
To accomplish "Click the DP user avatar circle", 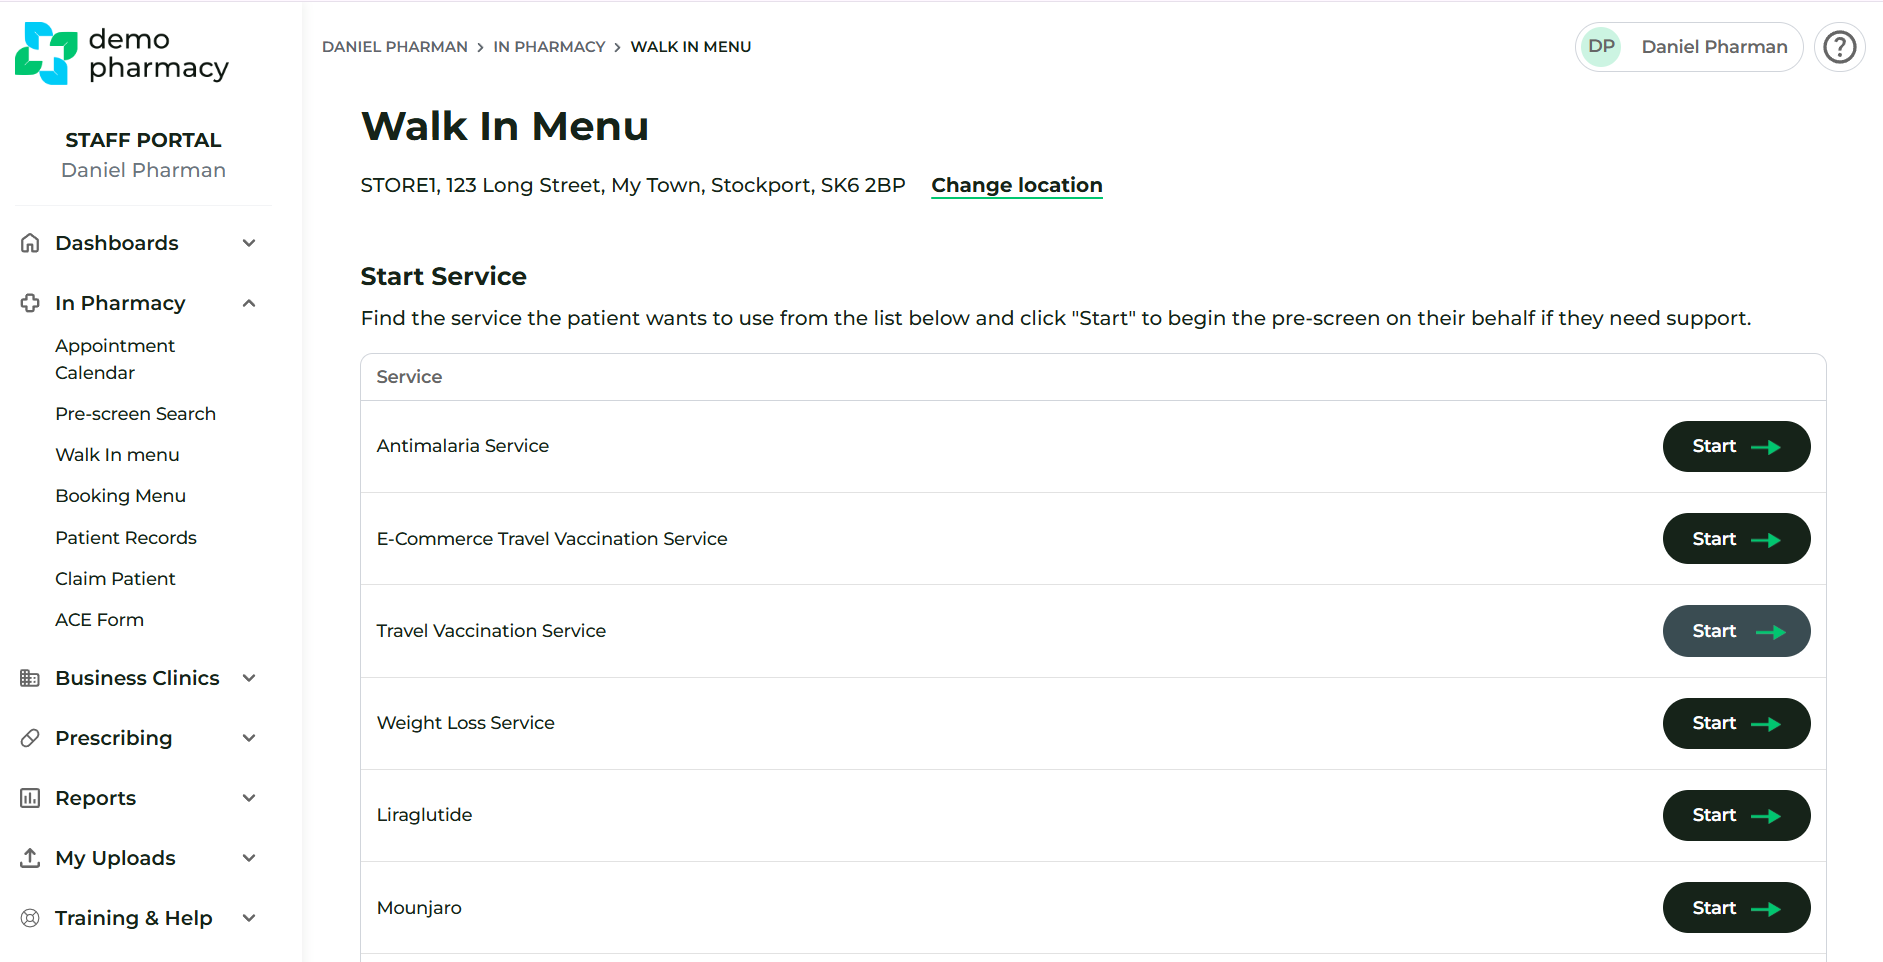I will coord(1601,47).
